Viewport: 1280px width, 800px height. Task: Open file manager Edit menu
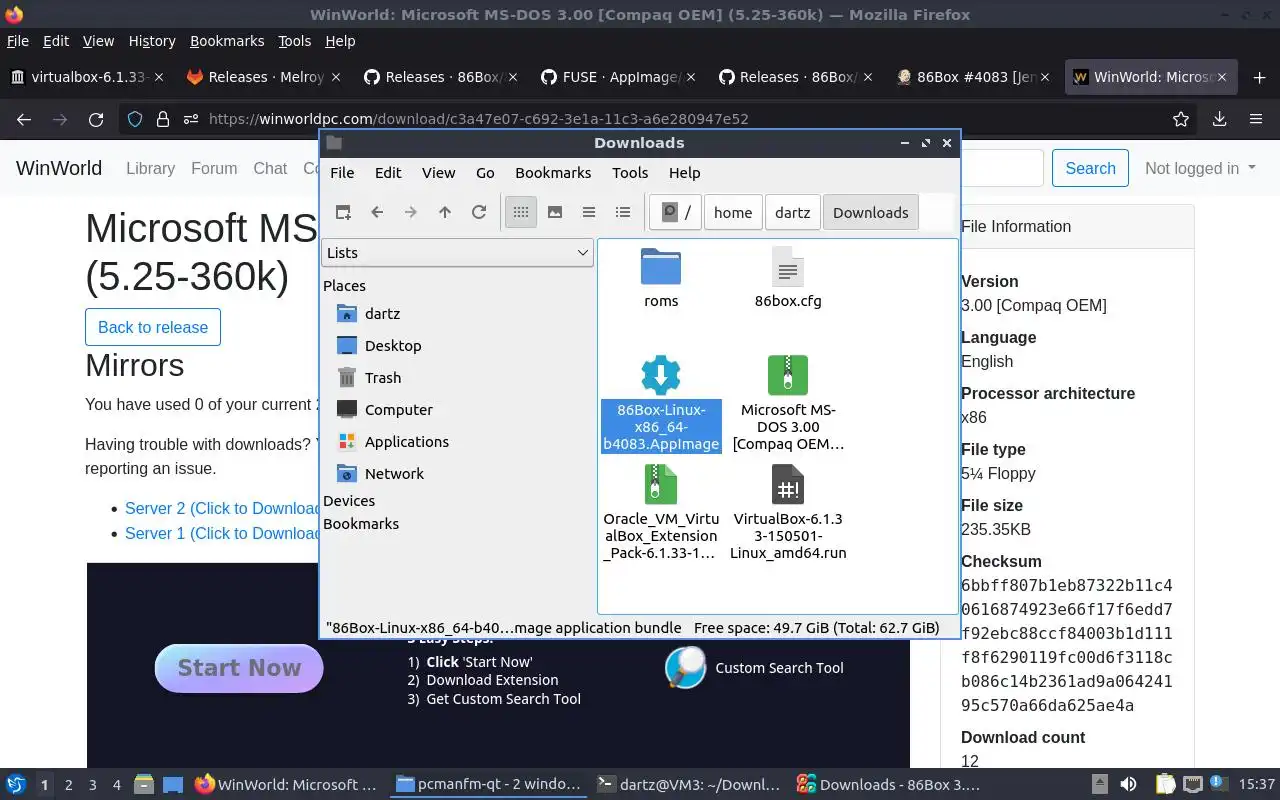pos(388,172)
